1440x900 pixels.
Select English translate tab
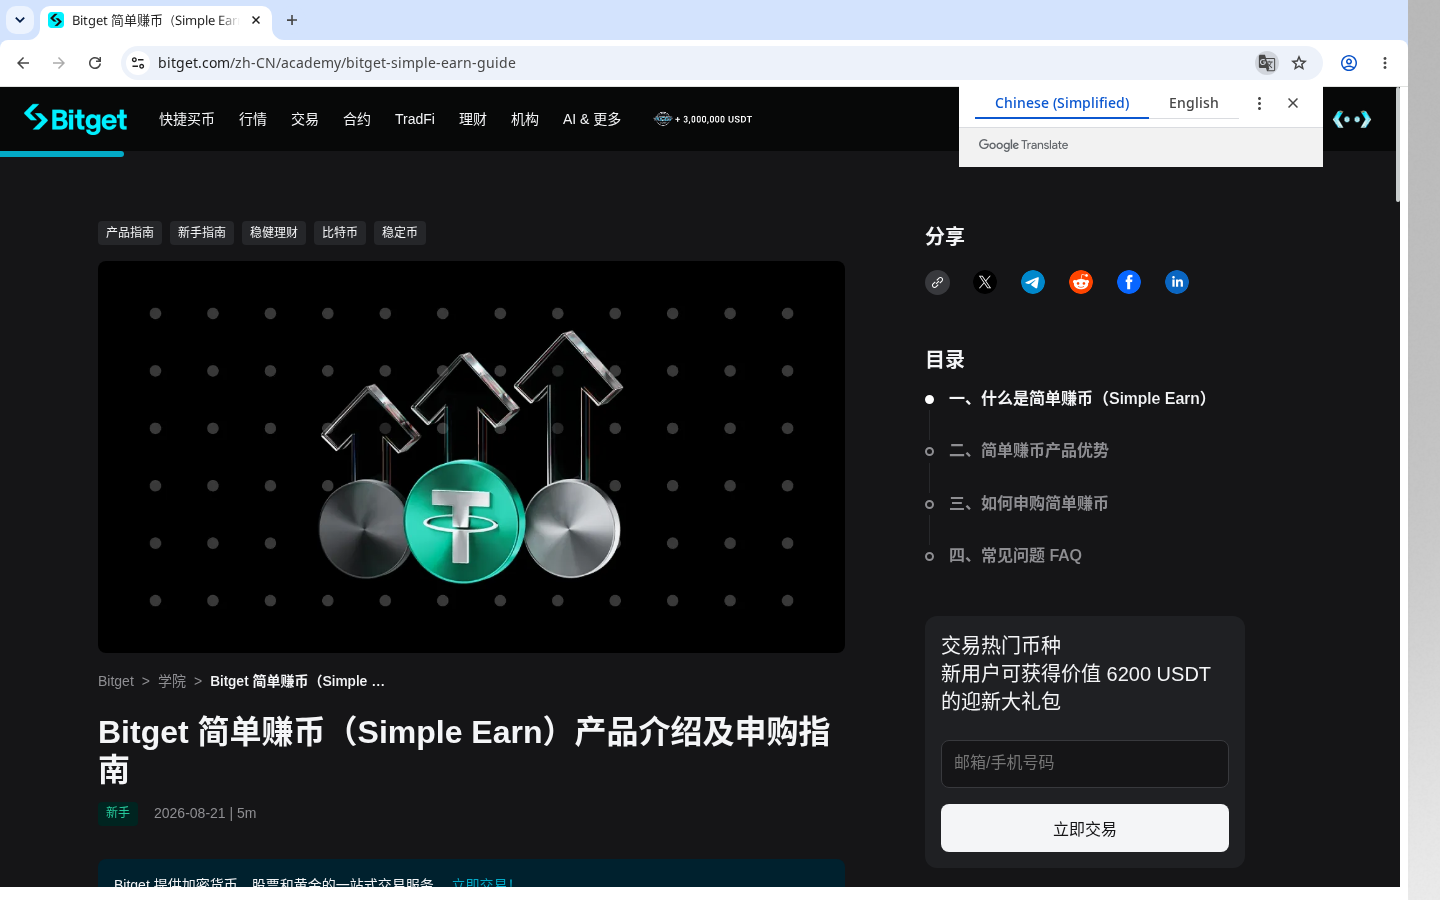[1194, 103]
